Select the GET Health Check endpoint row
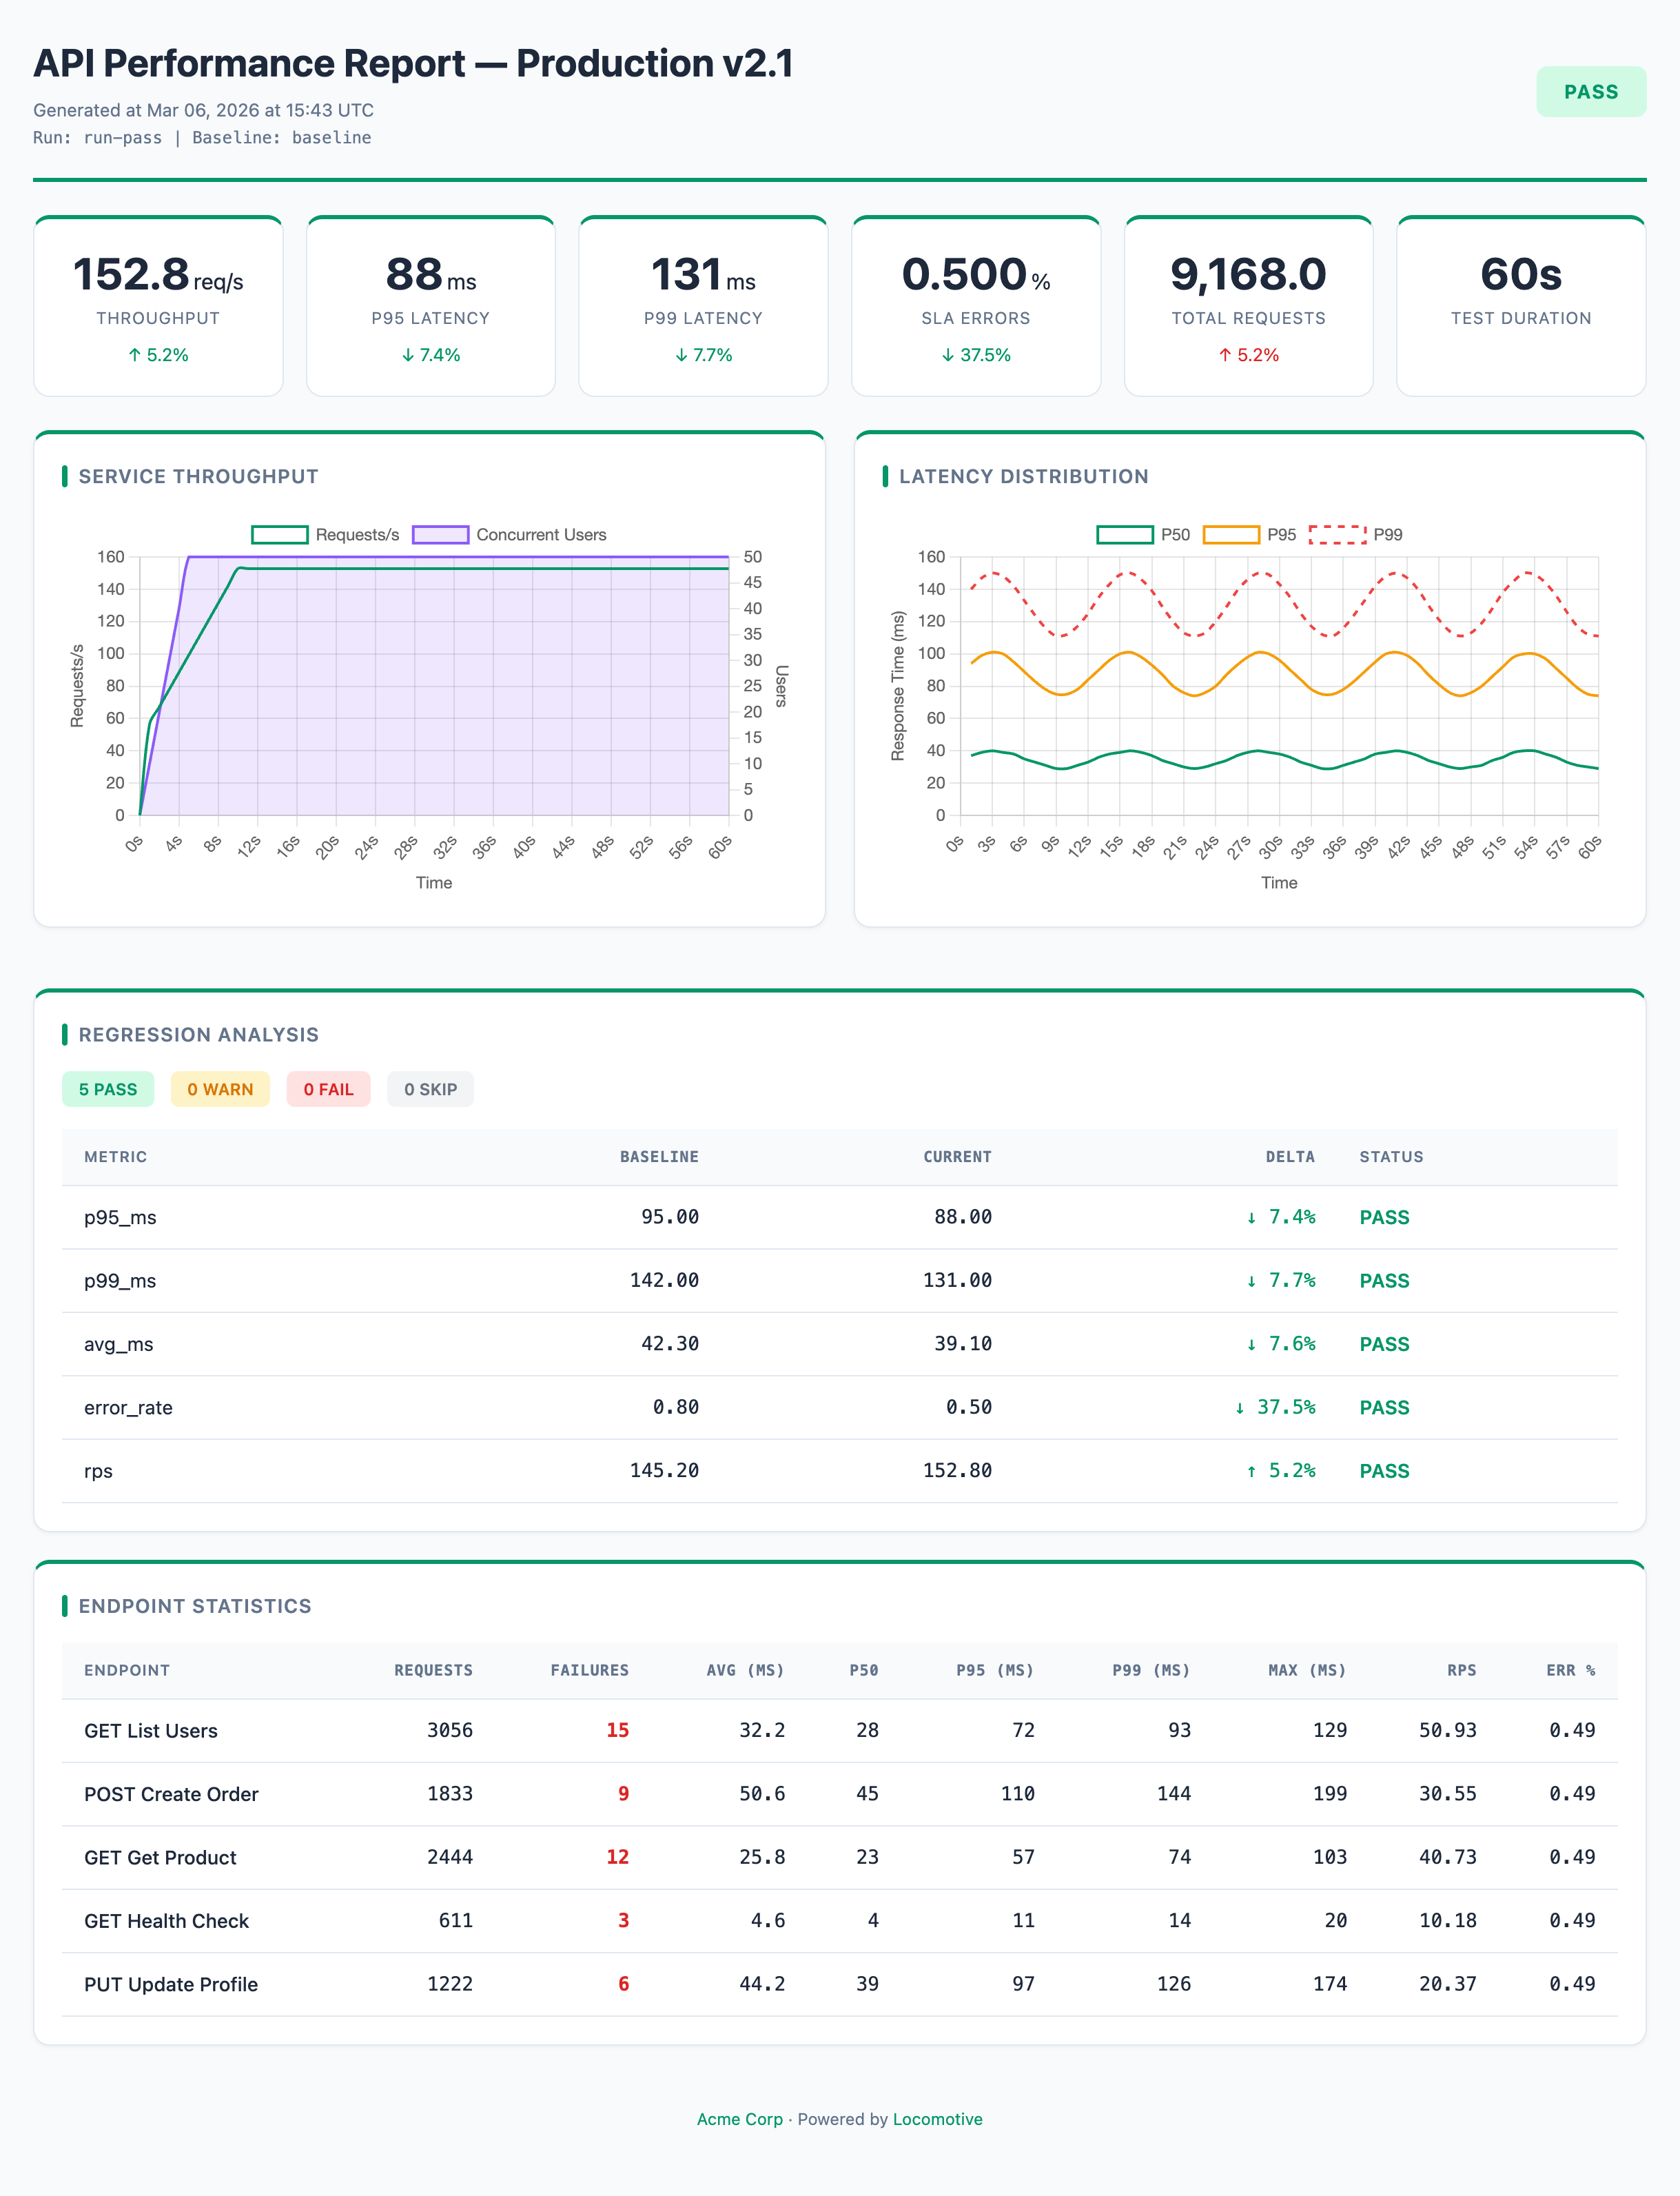The height and width of the screenshot is (2196, 1680). [x=840, y=1921]
